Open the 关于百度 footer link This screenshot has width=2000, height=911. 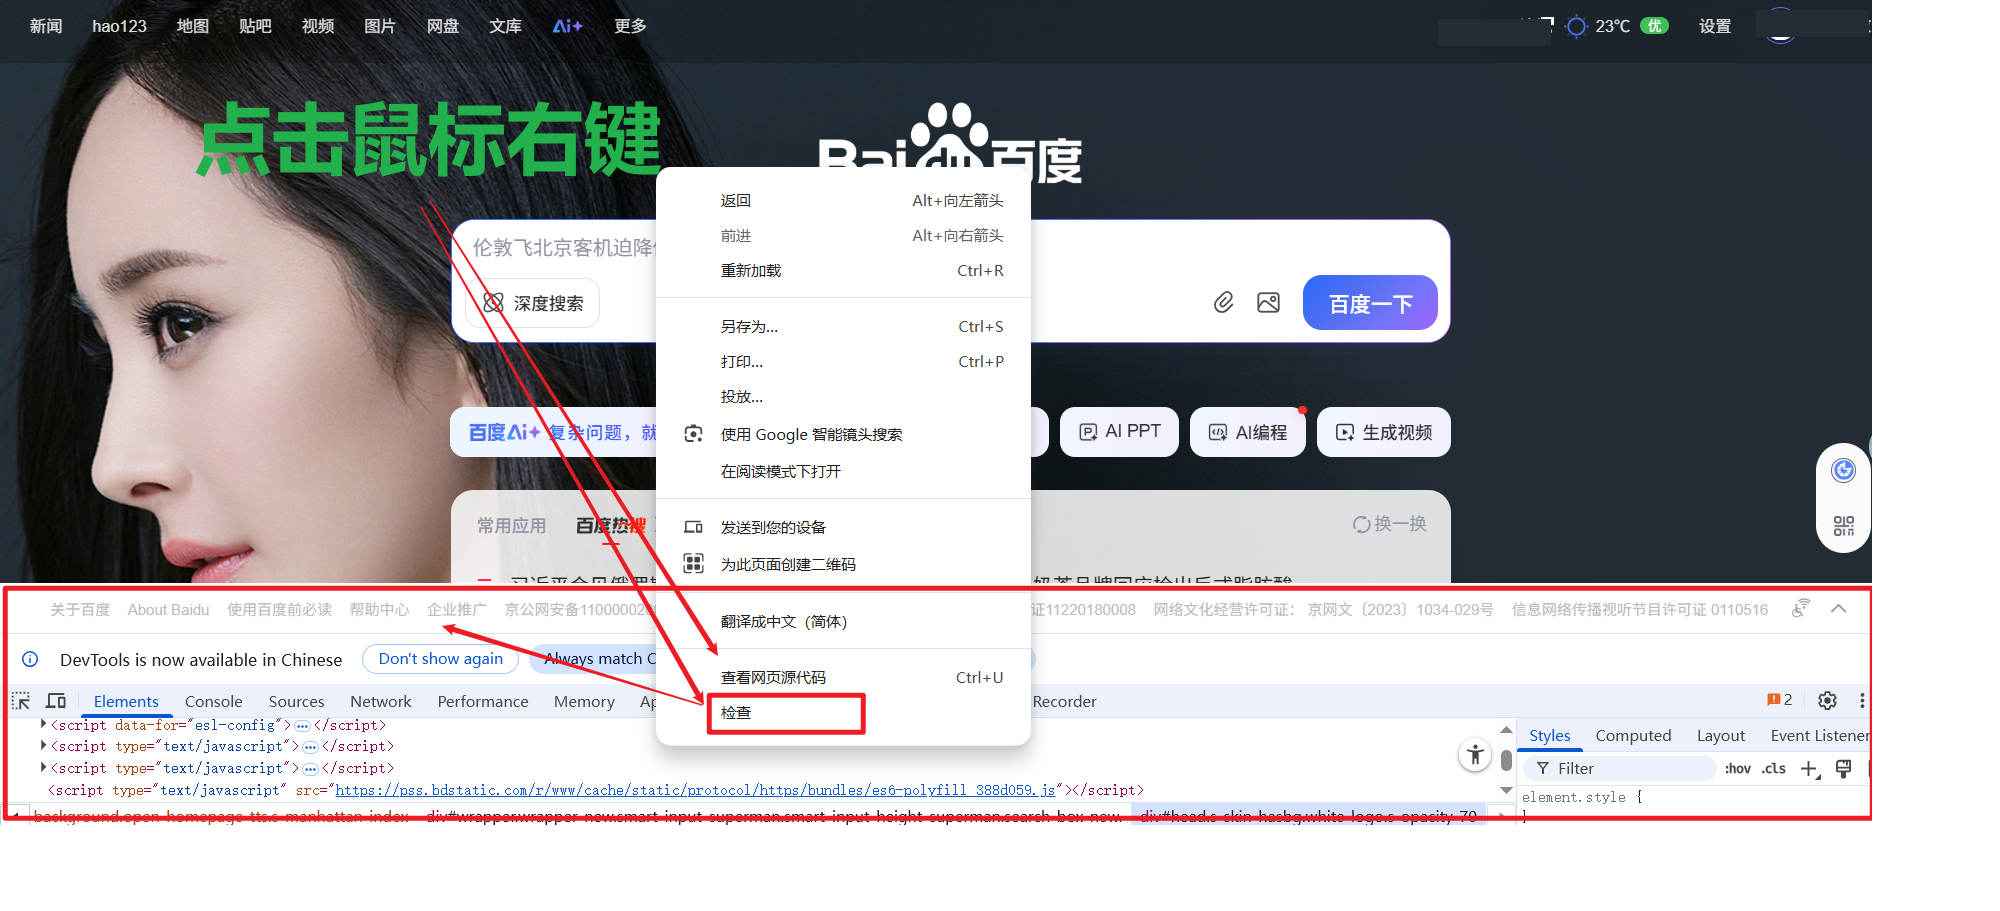pos(79,608)
